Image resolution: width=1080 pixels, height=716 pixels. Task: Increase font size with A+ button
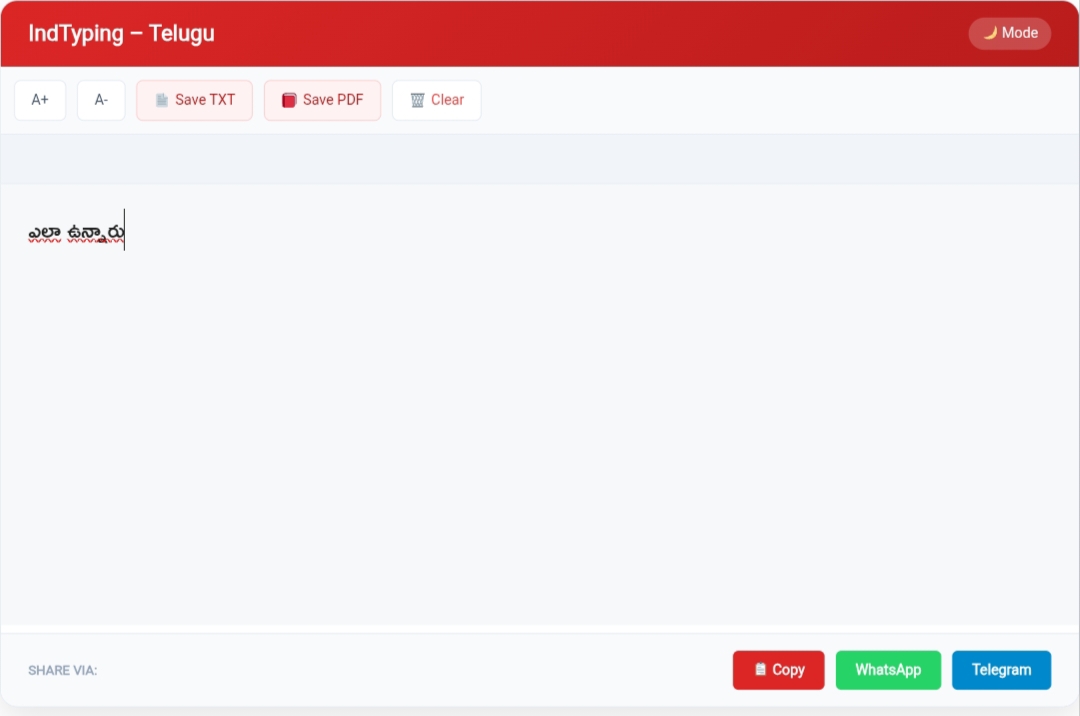tap(40, 100)
